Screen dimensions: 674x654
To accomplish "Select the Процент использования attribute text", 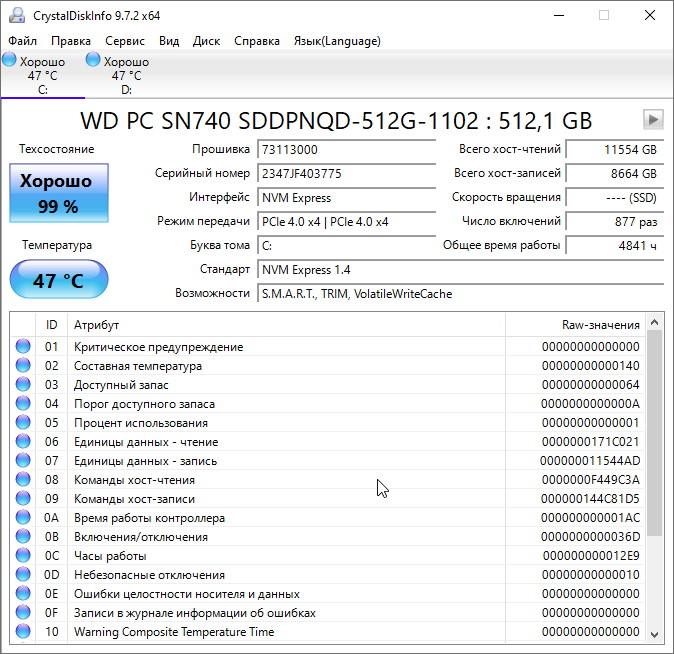I will pos(141,423).
